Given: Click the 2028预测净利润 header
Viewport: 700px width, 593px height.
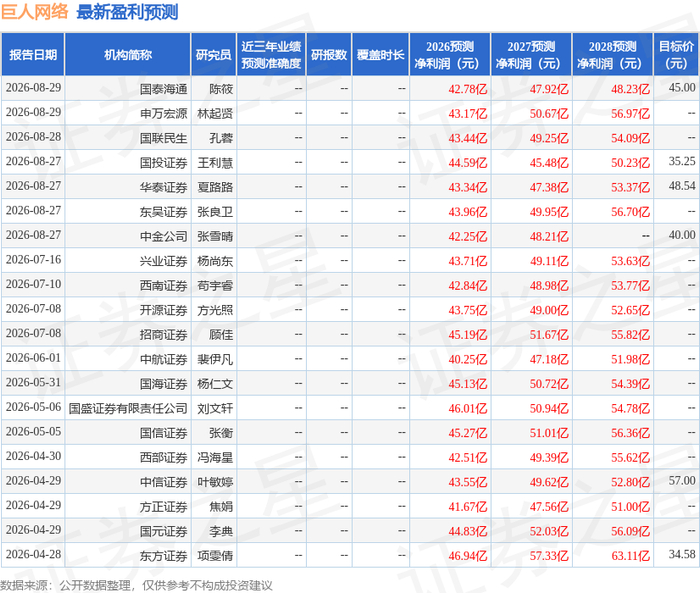Looking at the screenshot, I should 612,55.
